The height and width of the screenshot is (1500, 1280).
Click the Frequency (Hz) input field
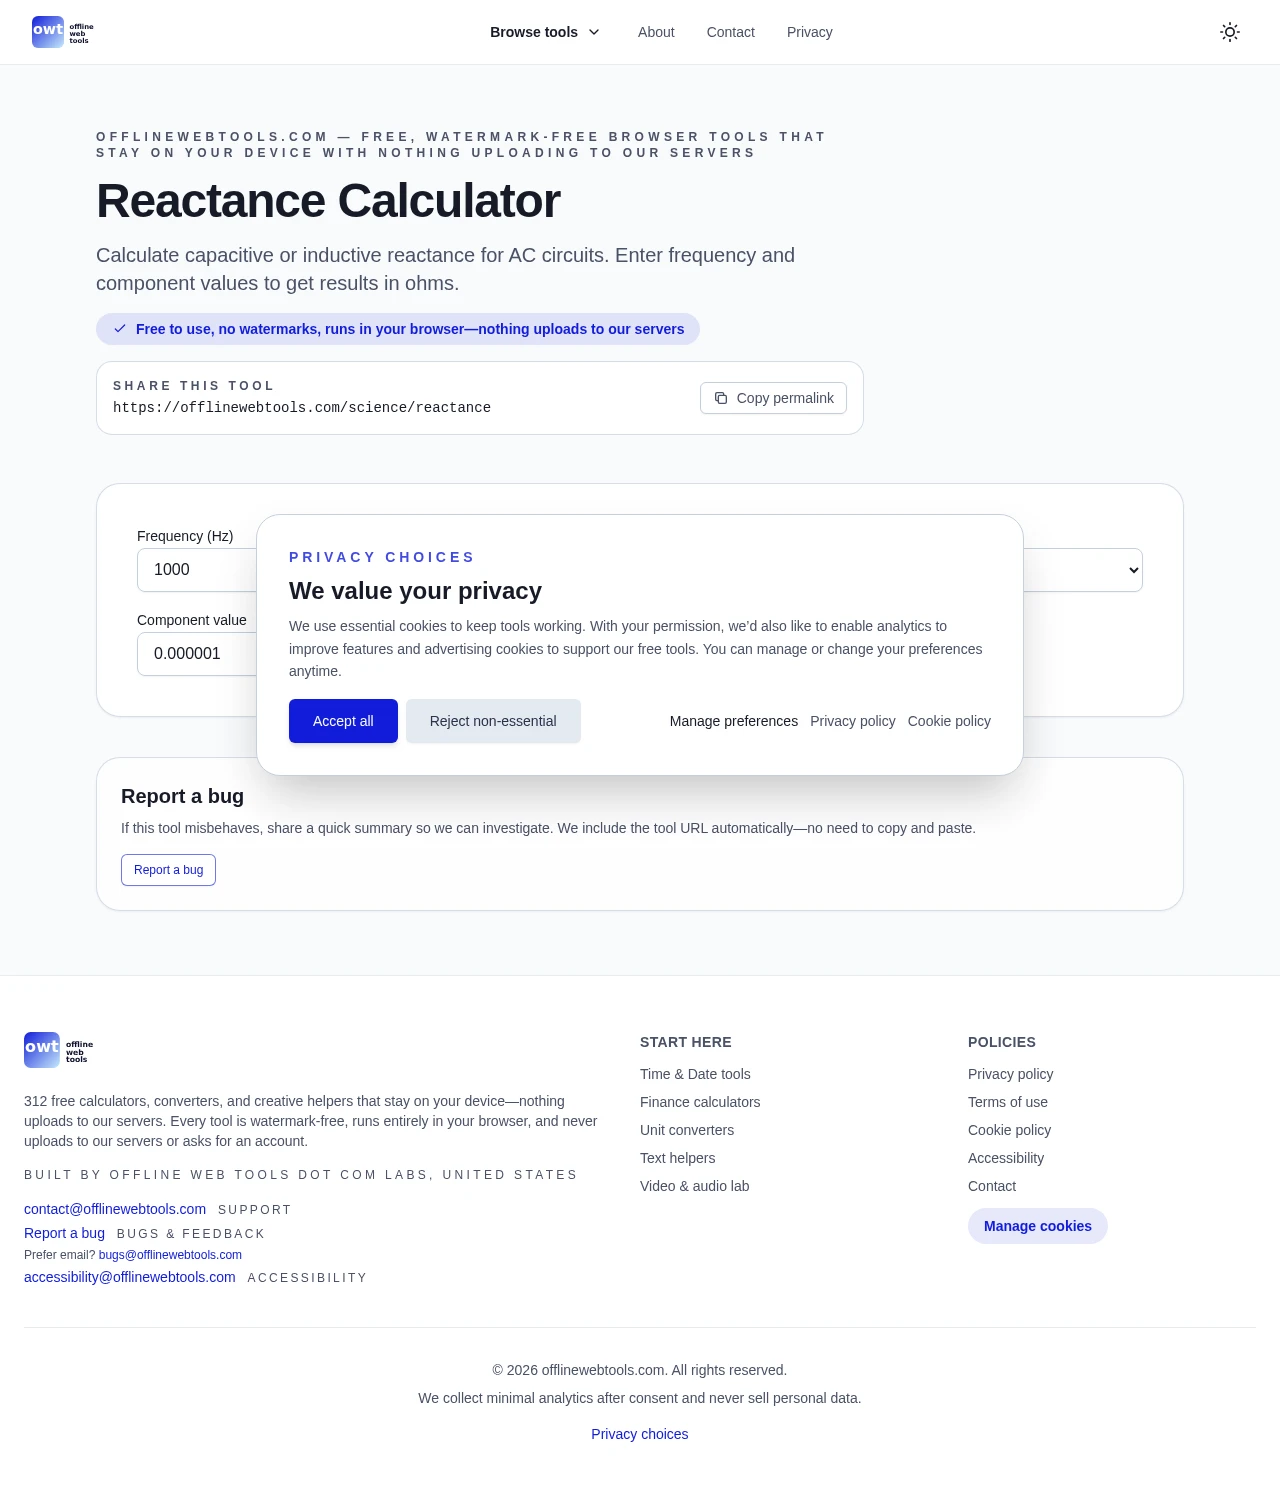coord(197,570)
